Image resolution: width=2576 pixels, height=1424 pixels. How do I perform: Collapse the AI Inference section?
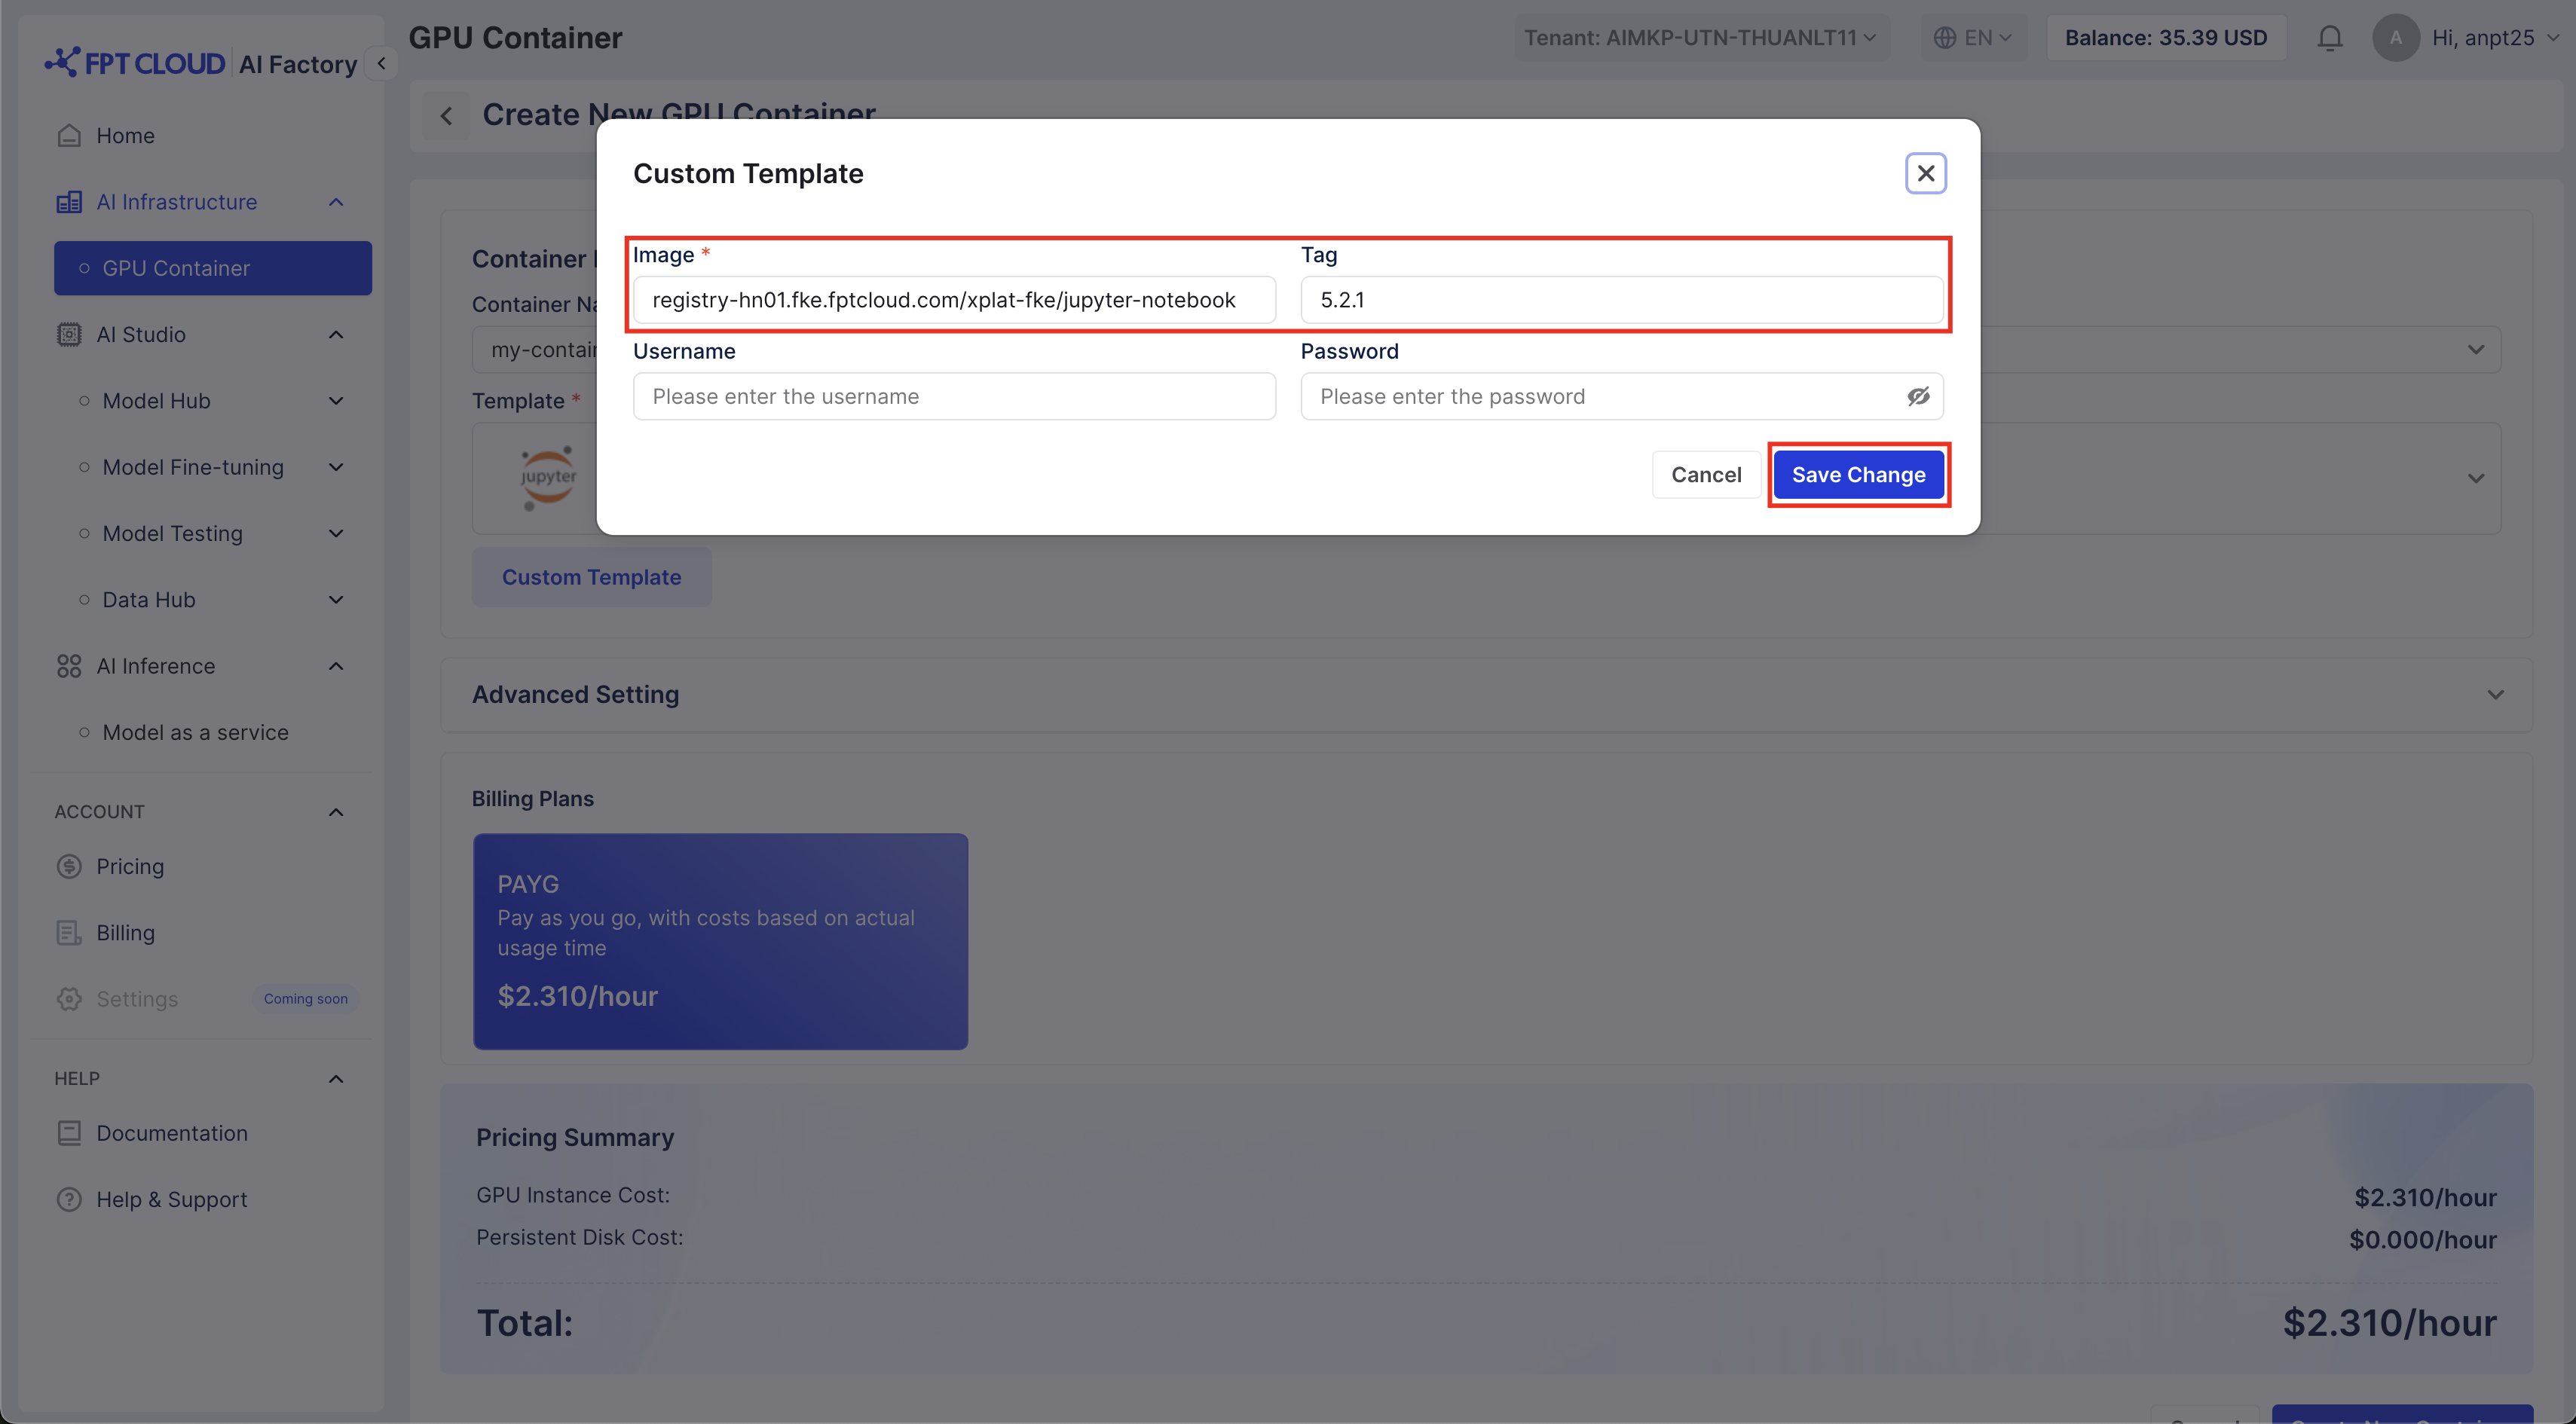click(336, 666)
